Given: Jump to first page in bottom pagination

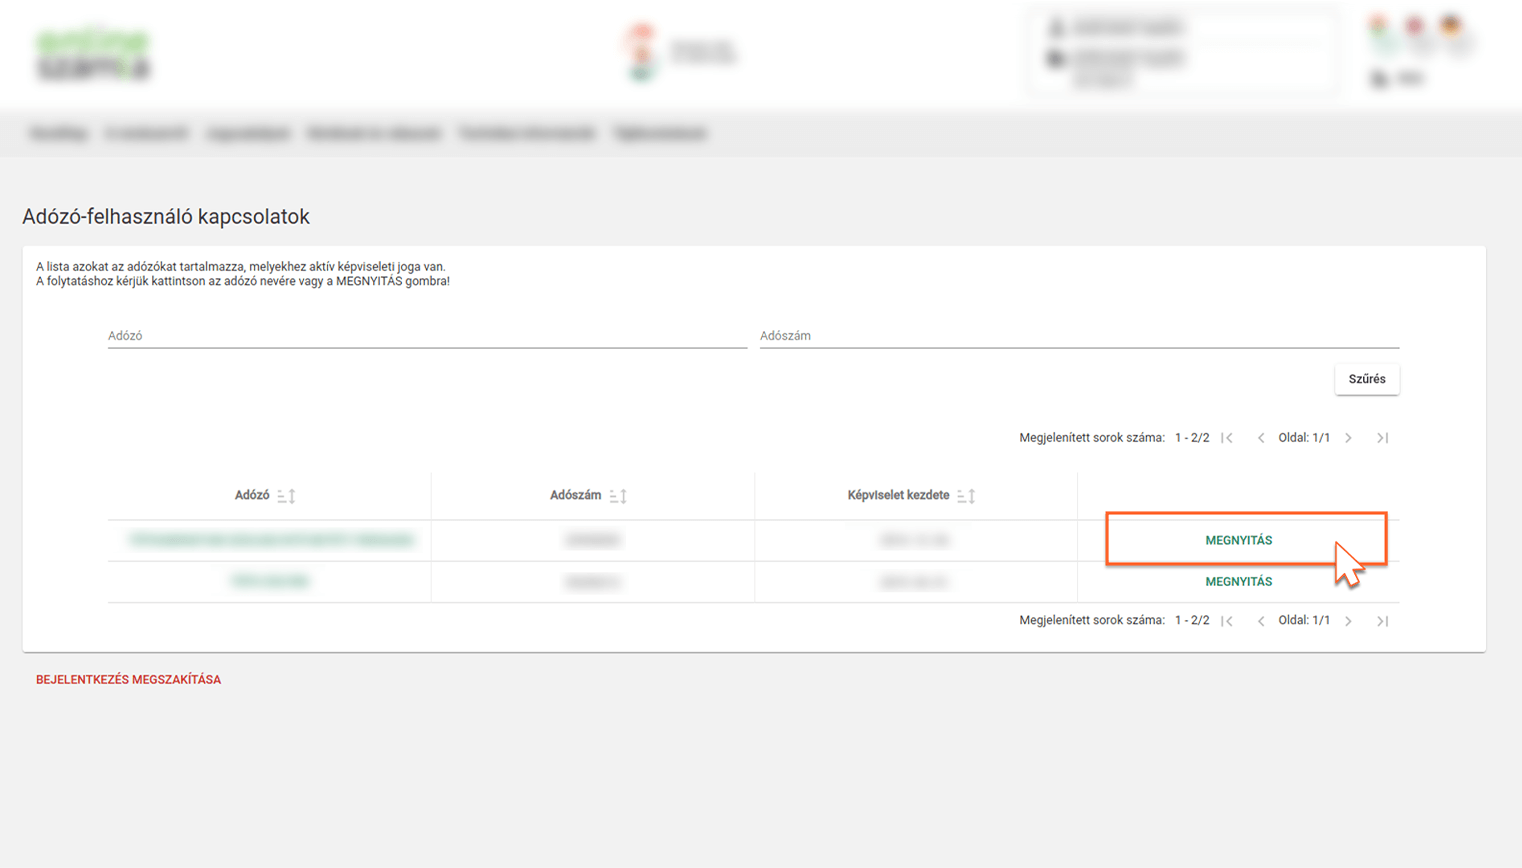Looking at the screenshot, I should click(x=1227, y=621).
